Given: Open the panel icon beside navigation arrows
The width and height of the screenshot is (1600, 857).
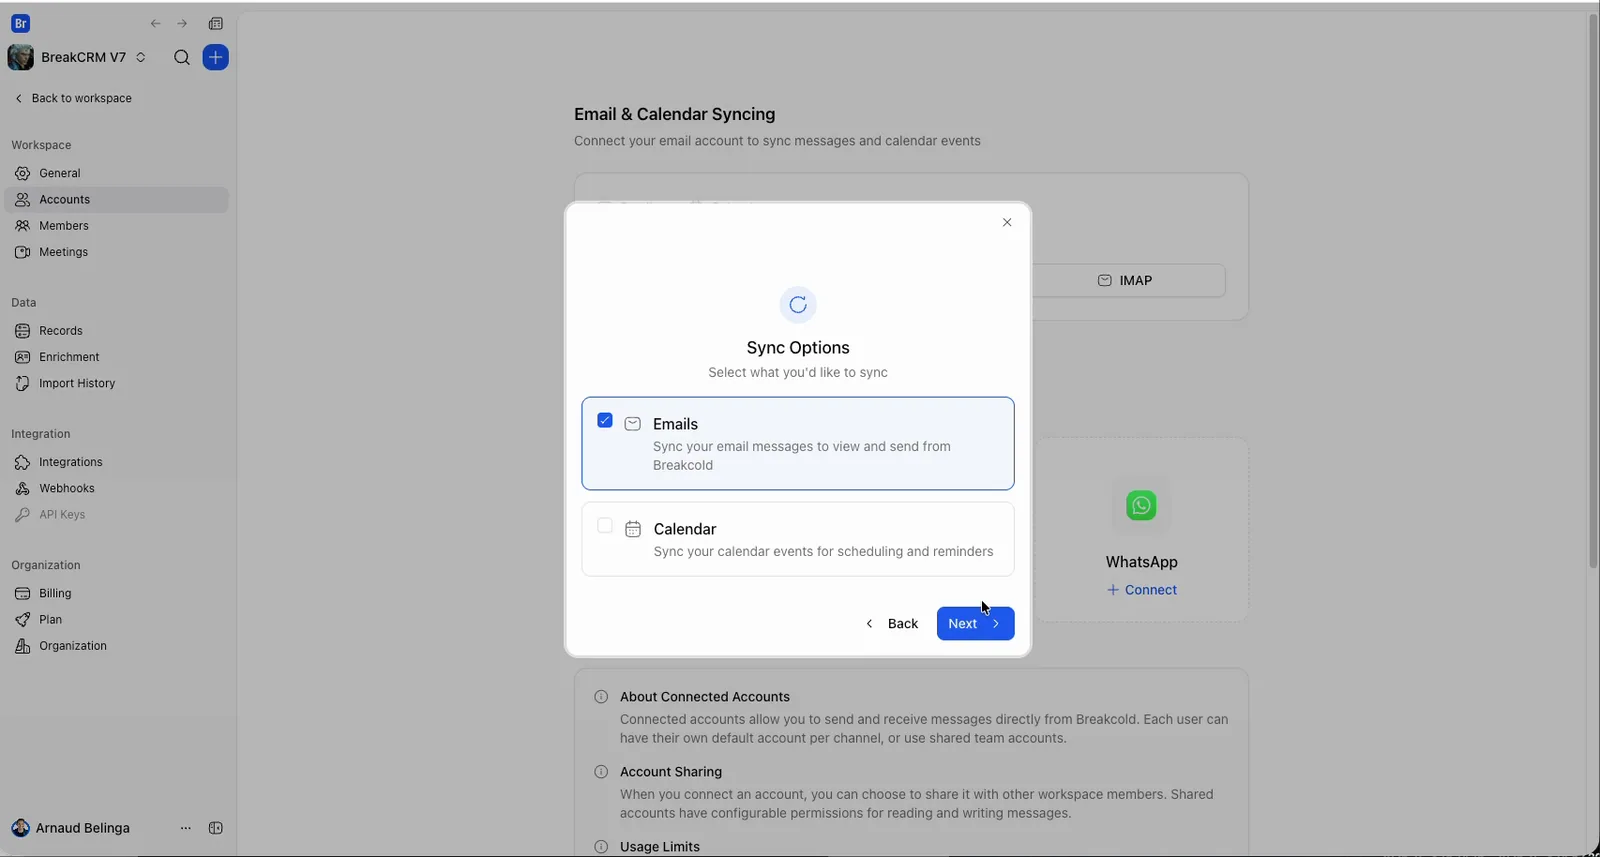Looking at the screenshot, I should point(216,23).
